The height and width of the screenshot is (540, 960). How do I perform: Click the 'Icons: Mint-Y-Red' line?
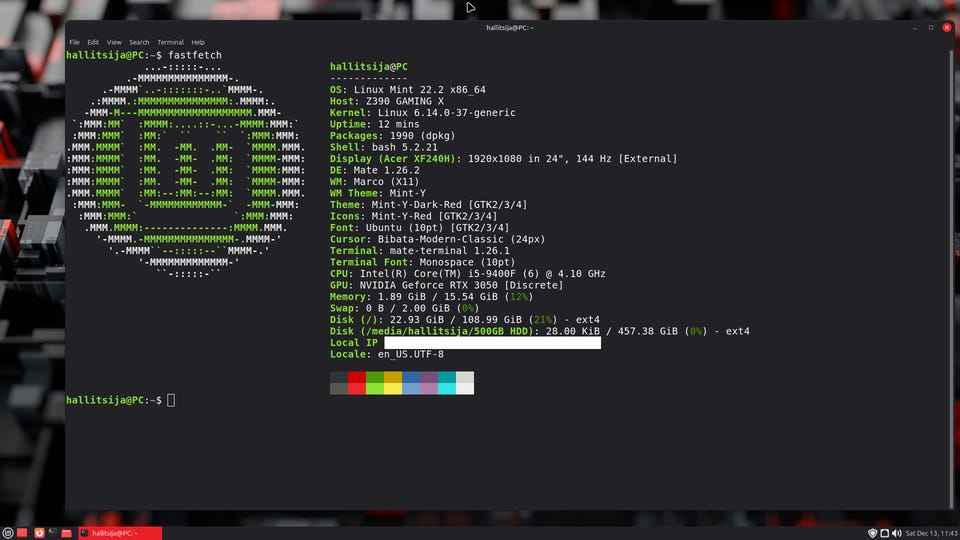coord(413,216)
